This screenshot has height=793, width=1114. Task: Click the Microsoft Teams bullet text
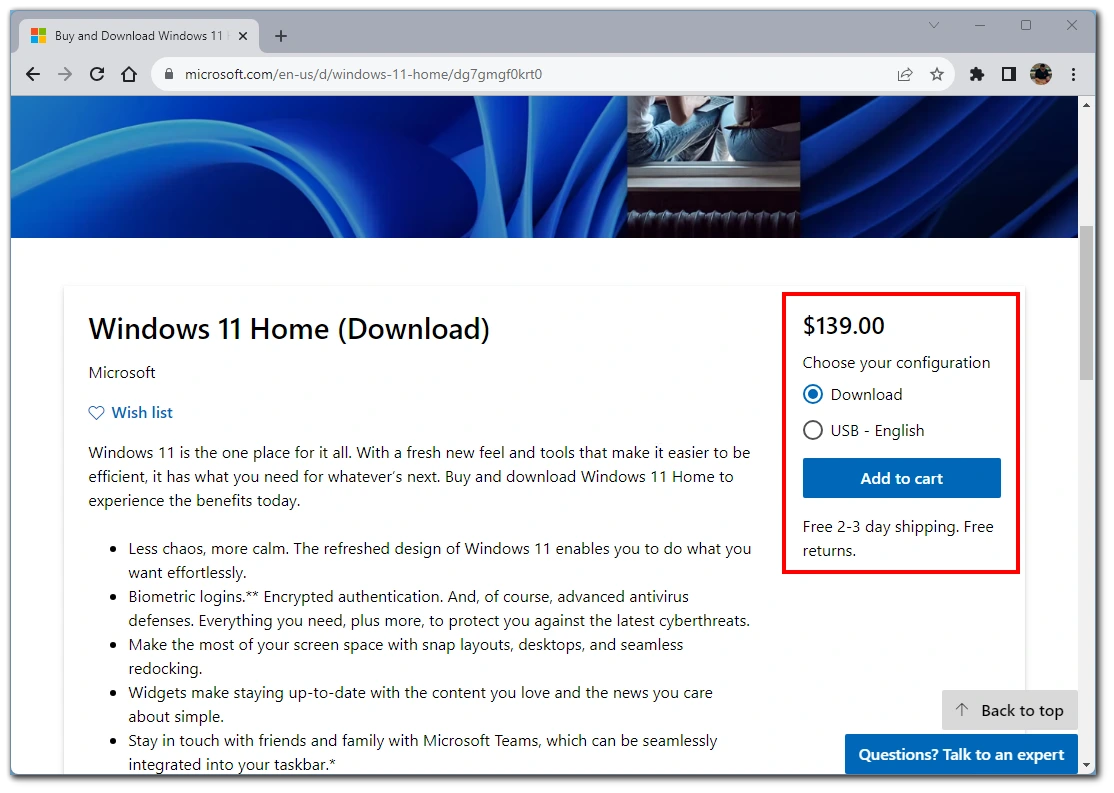(423, 752)
